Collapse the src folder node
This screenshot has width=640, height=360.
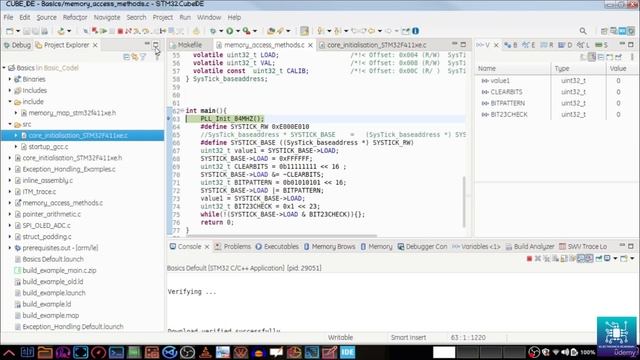[x=10, y=124]
